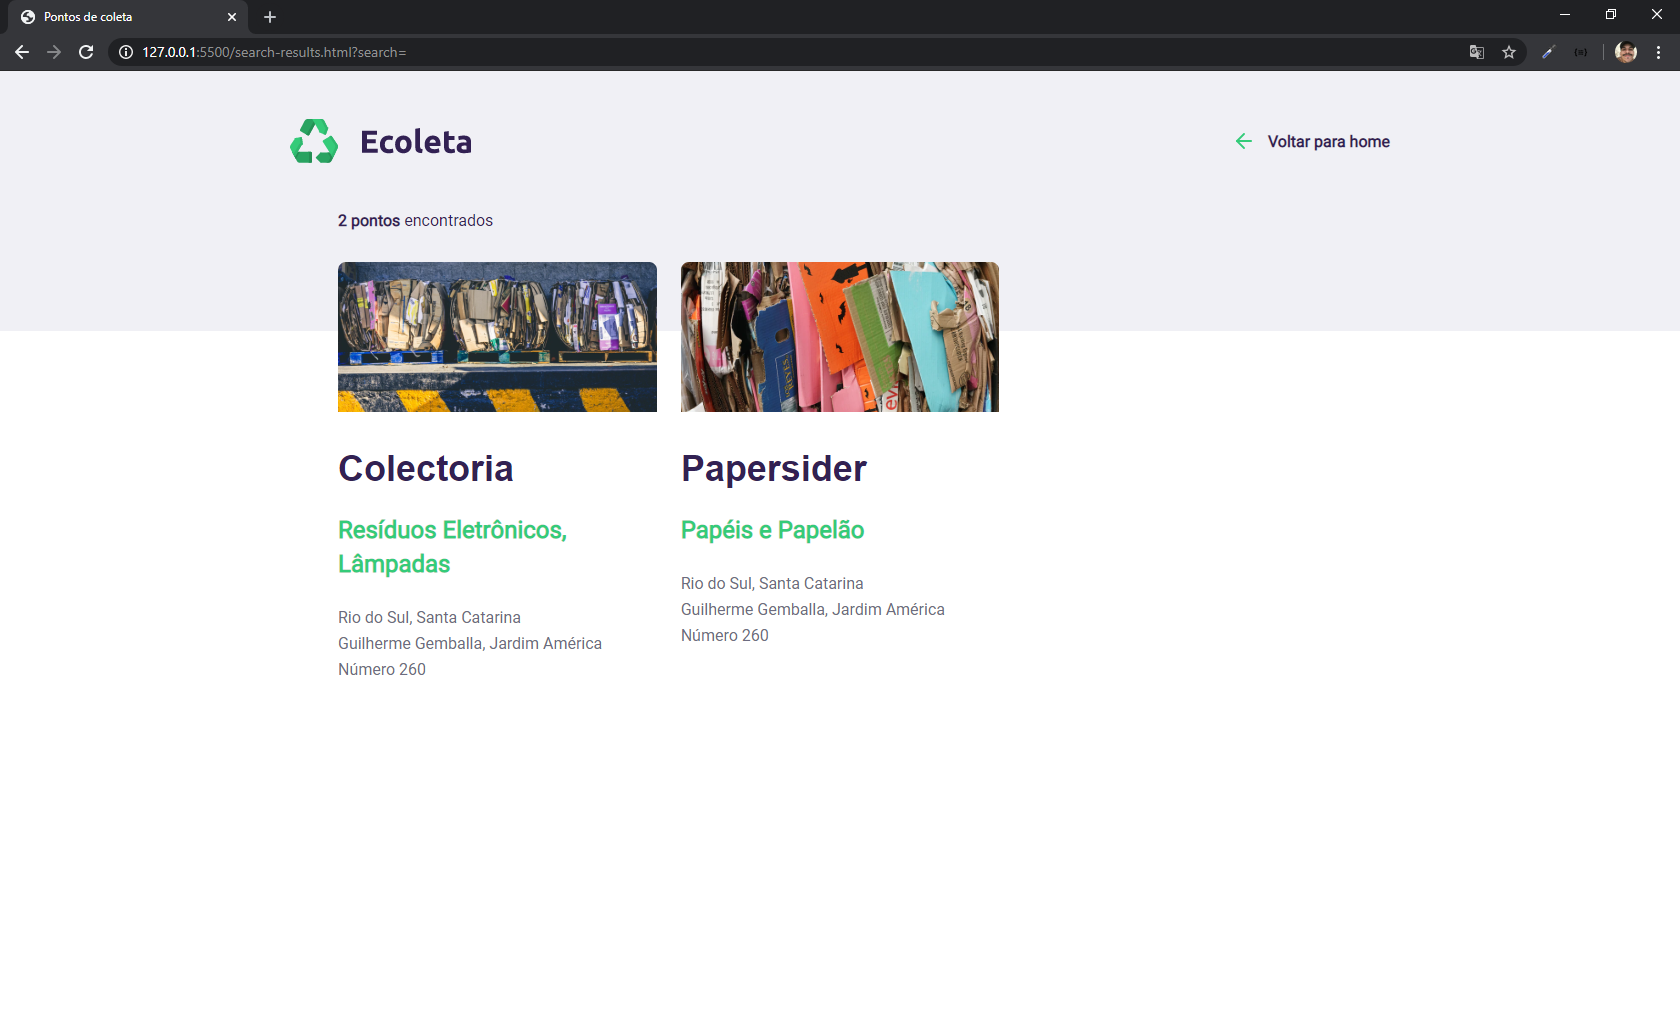Click the site information icon in address bar

[x=124, y=52]
